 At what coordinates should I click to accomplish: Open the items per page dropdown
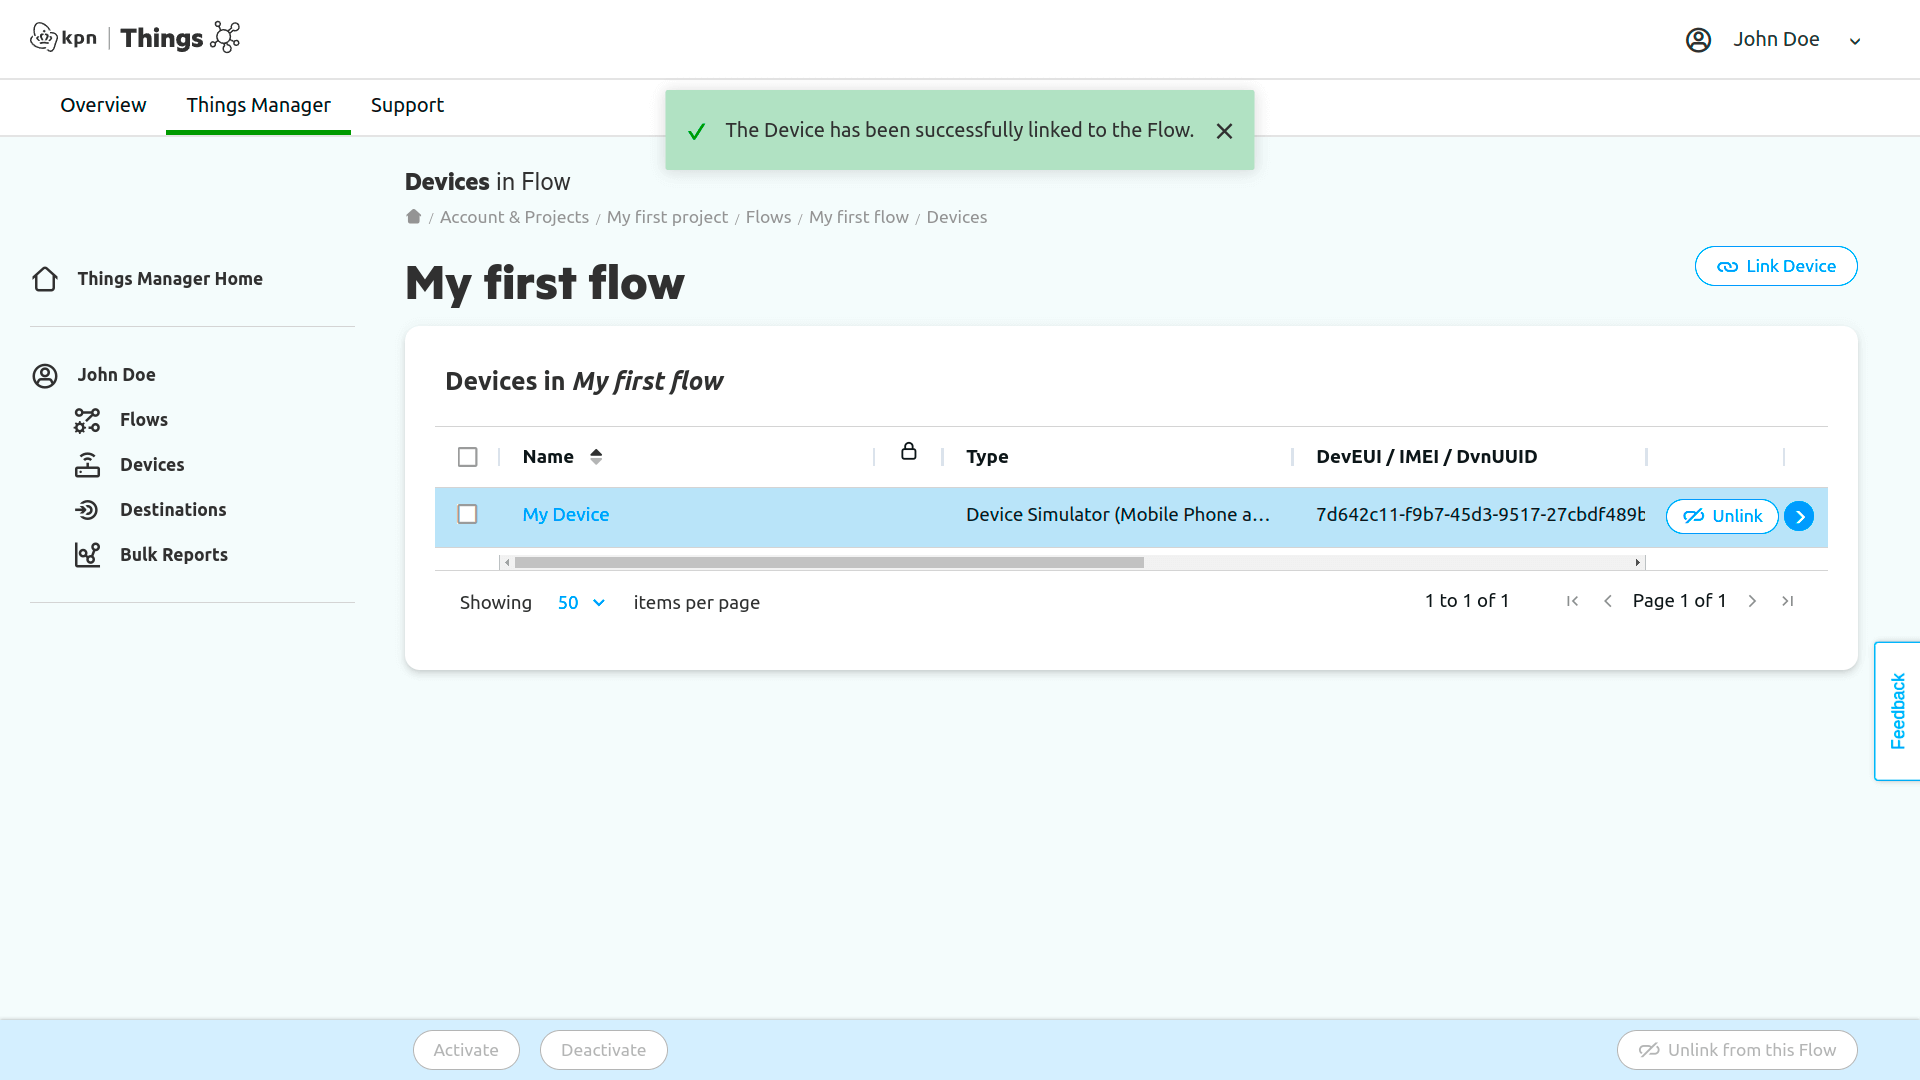[582, 603]
